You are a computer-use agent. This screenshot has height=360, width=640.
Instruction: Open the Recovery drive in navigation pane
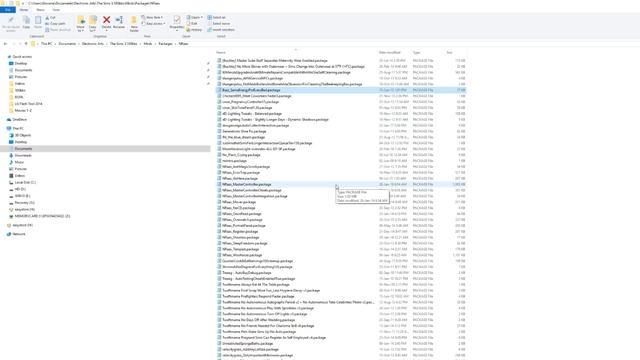pyautogui.click(x=22, y=202)
